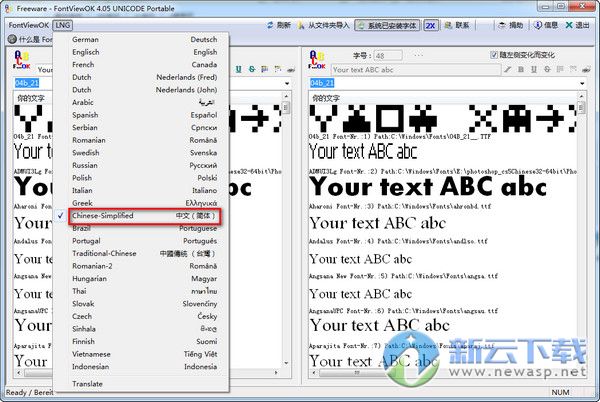Toggle strikethrough in right pane toolbar
600x402 pixels.
point(547,70)
